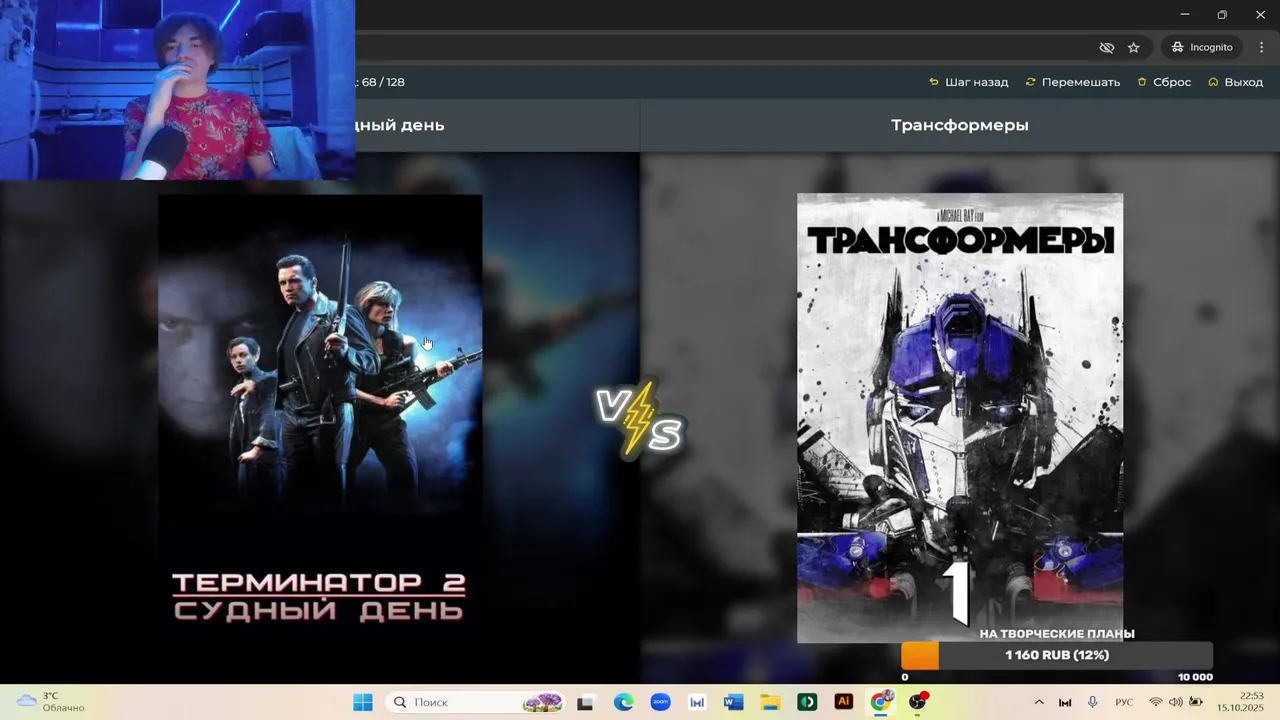This screenshot has width=1280, height=720.
Task: Click the bar-chart tray icon beside the chevron
Action: (x=1065, y=702)
